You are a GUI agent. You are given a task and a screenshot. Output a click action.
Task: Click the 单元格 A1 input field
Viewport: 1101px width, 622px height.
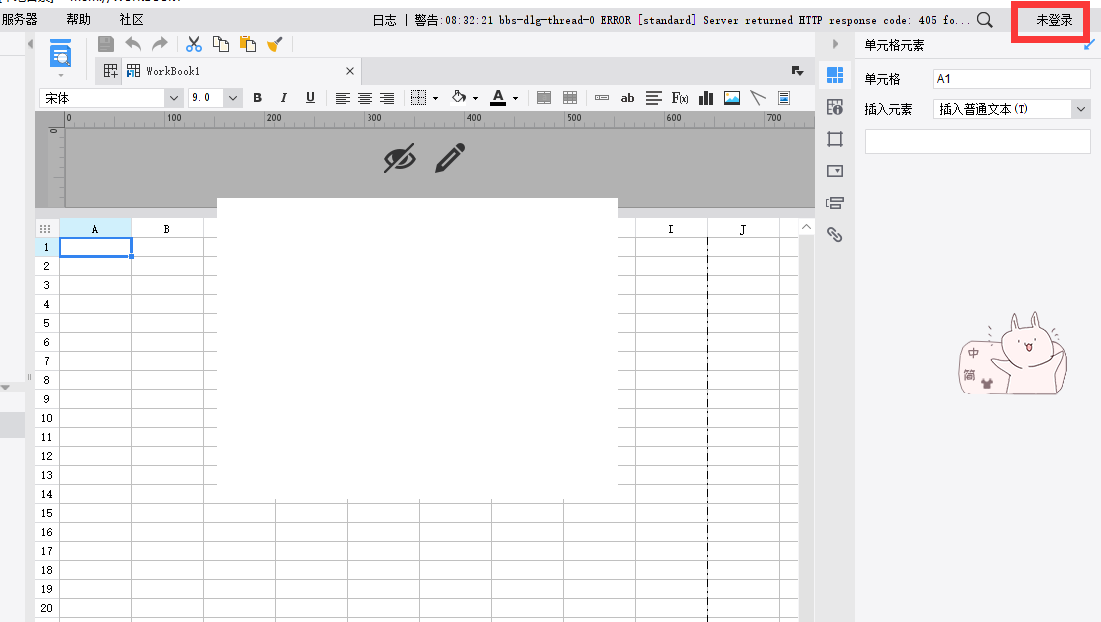coord(1012,79)
